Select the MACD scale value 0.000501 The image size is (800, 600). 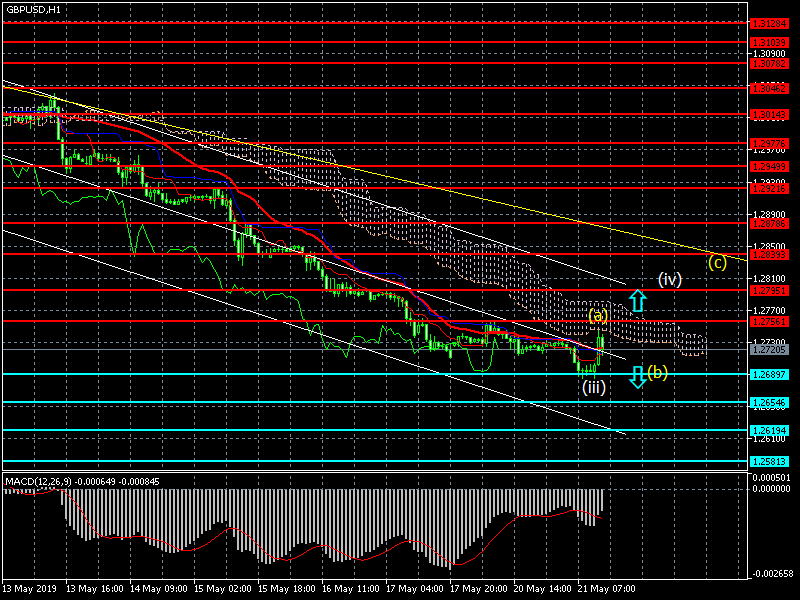[x=771, y=478]
